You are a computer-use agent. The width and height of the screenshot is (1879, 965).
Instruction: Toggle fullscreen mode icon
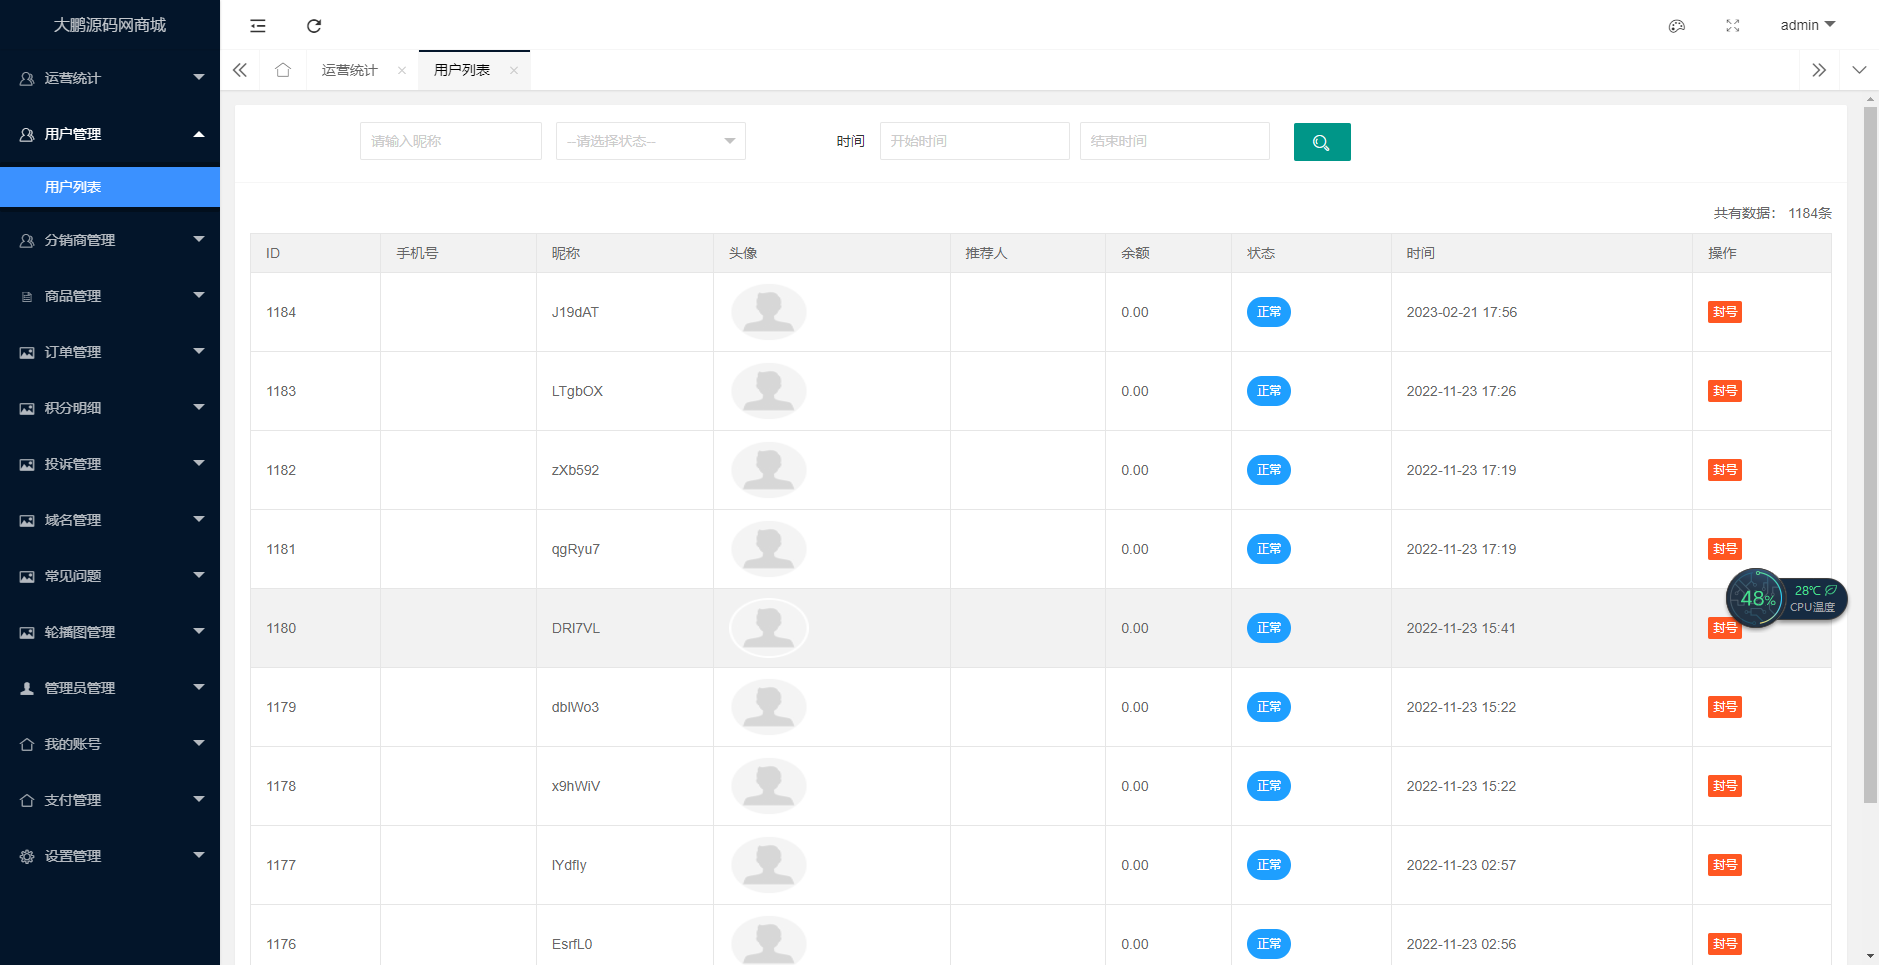coord(1733,26)
